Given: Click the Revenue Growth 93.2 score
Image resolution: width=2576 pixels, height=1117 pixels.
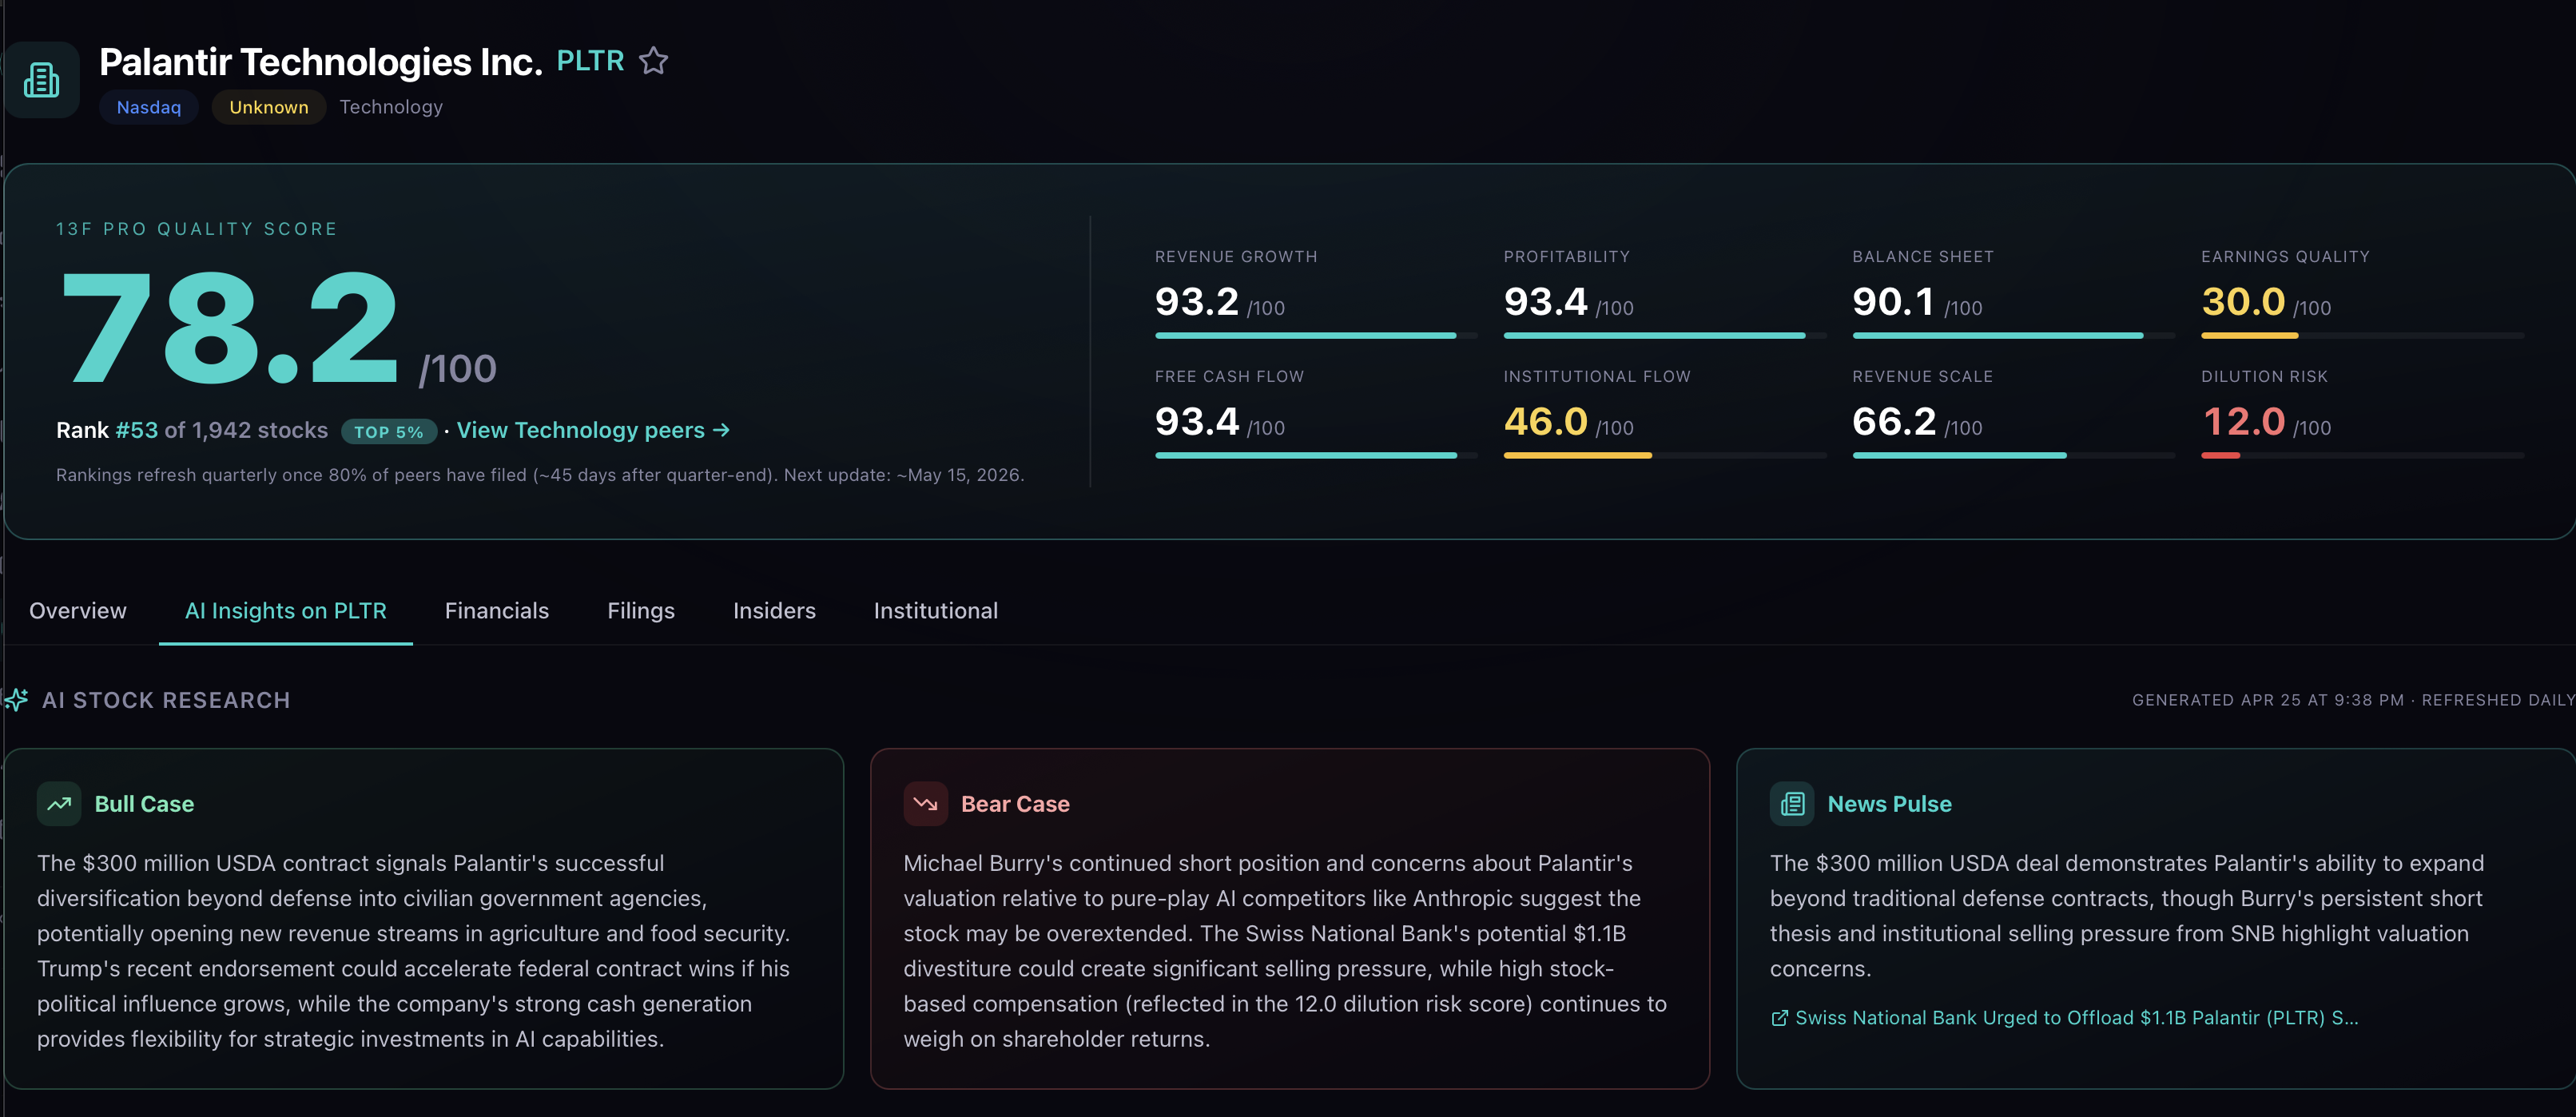Looking at the screenshot, I should tap(1197, 302).
